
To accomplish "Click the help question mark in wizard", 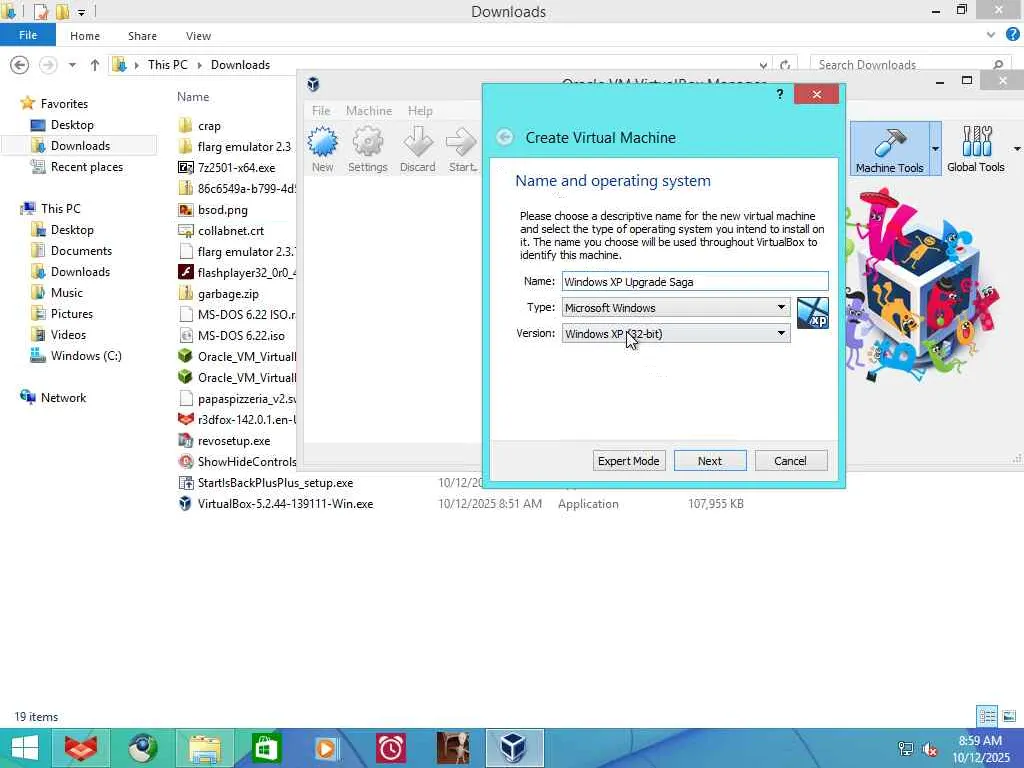I will click(x=780, y=94).
